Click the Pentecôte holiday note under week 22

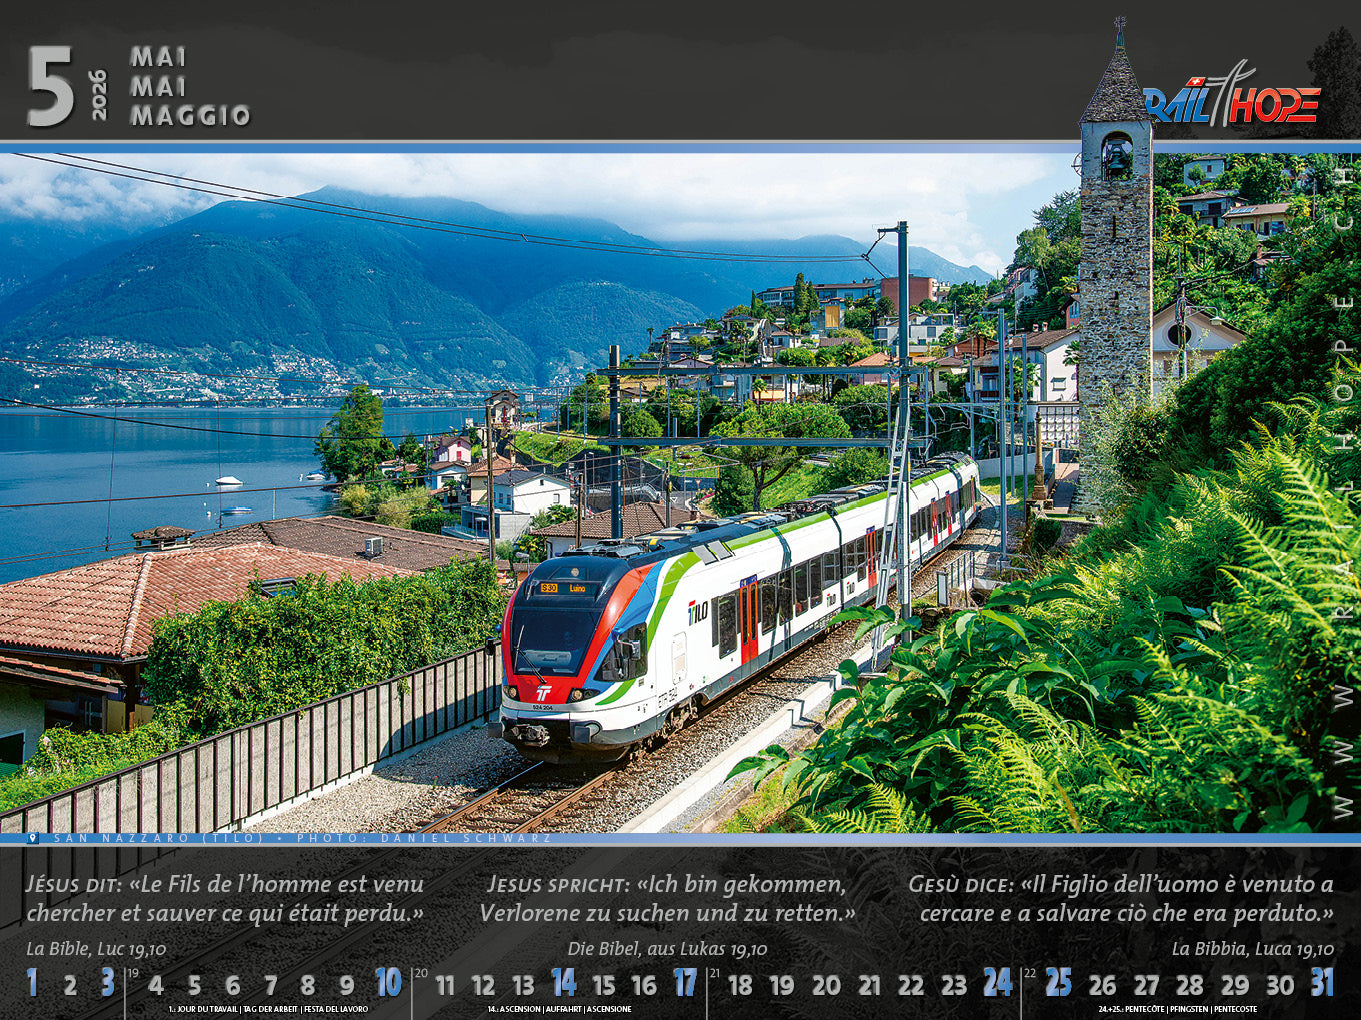click(1177, 1009)
